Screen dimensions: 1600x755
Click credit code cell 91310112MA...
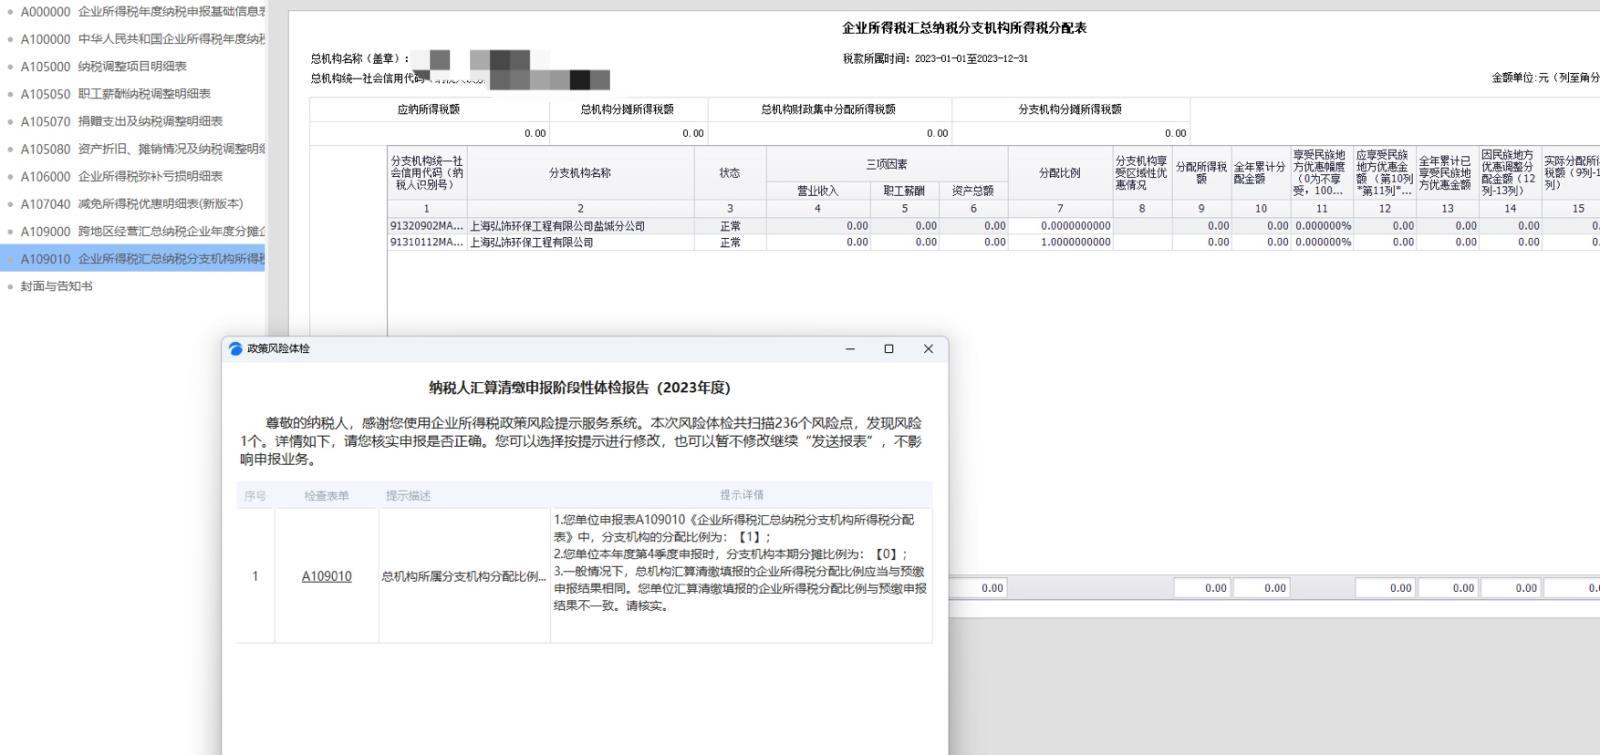[427, 242]
